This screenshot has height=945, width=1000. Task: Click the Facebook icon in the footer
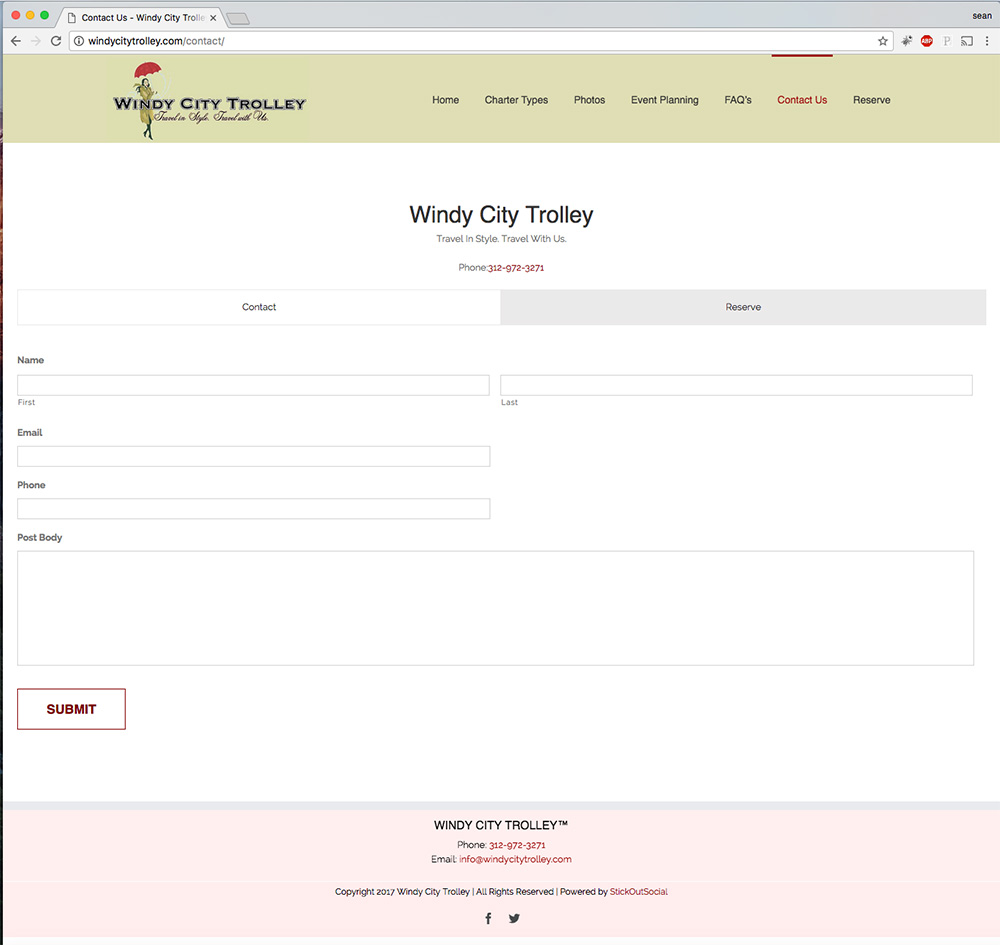click(488, 919)
